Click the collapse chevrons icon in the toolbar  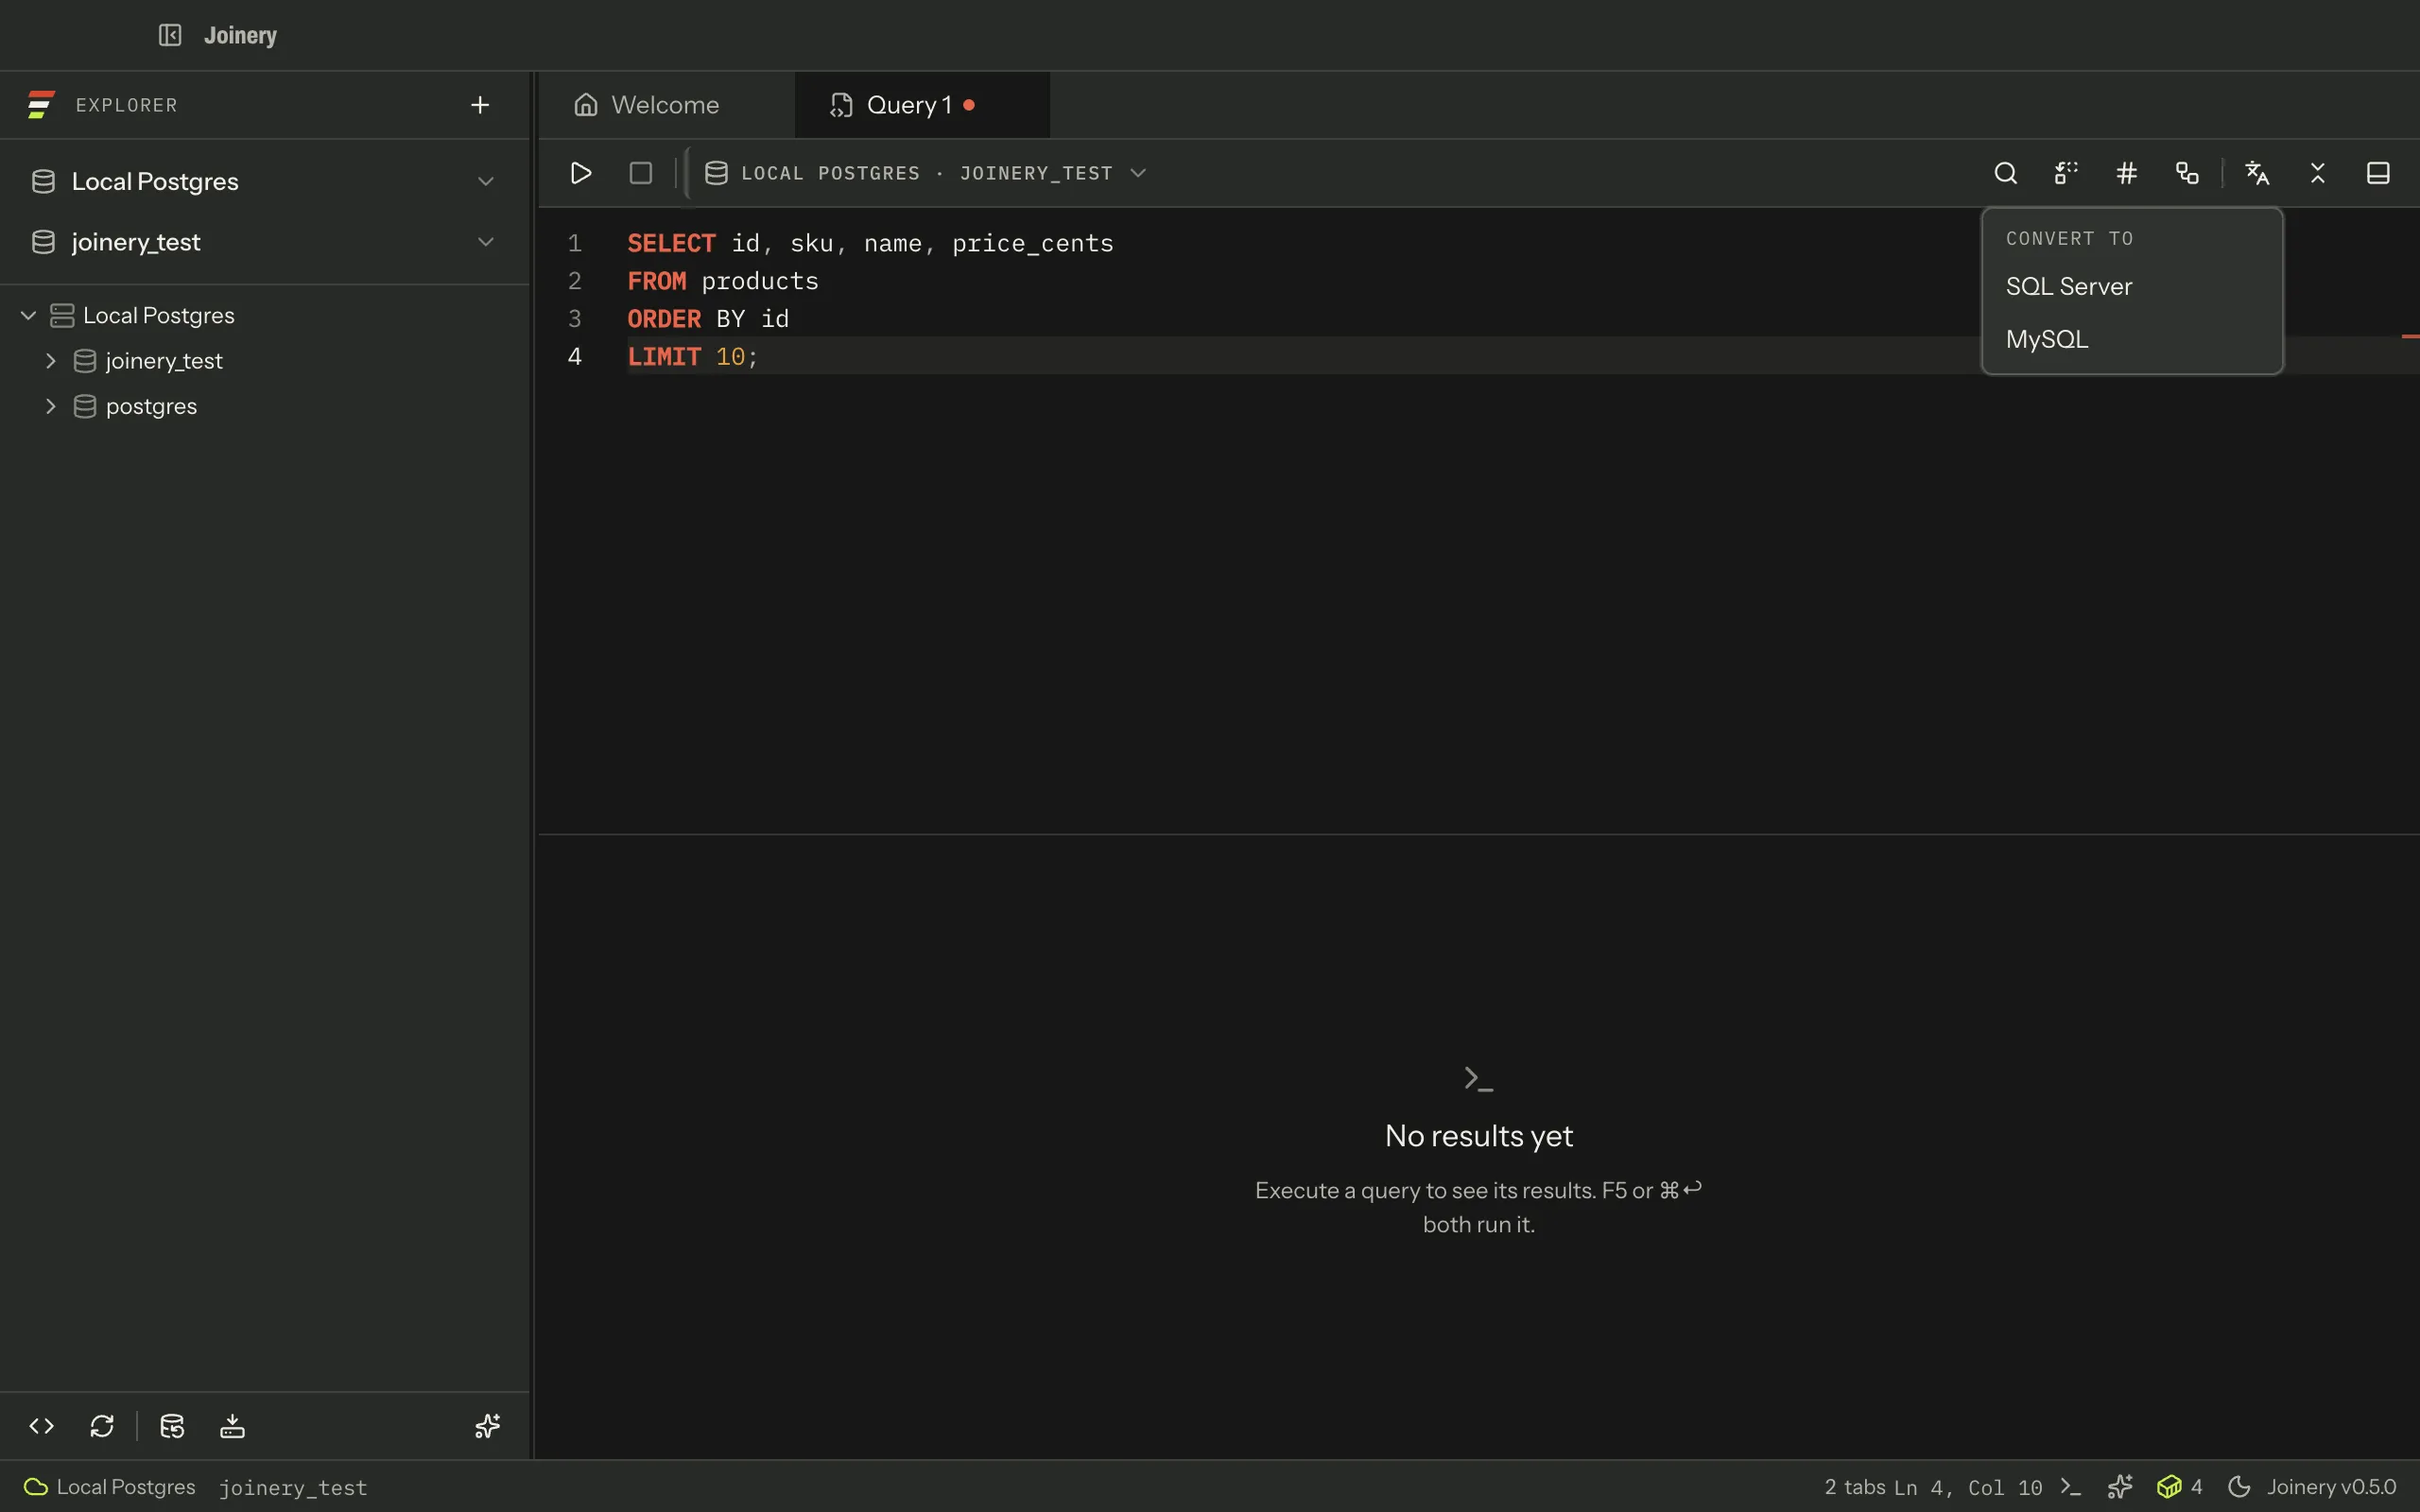click(2318, 173)
